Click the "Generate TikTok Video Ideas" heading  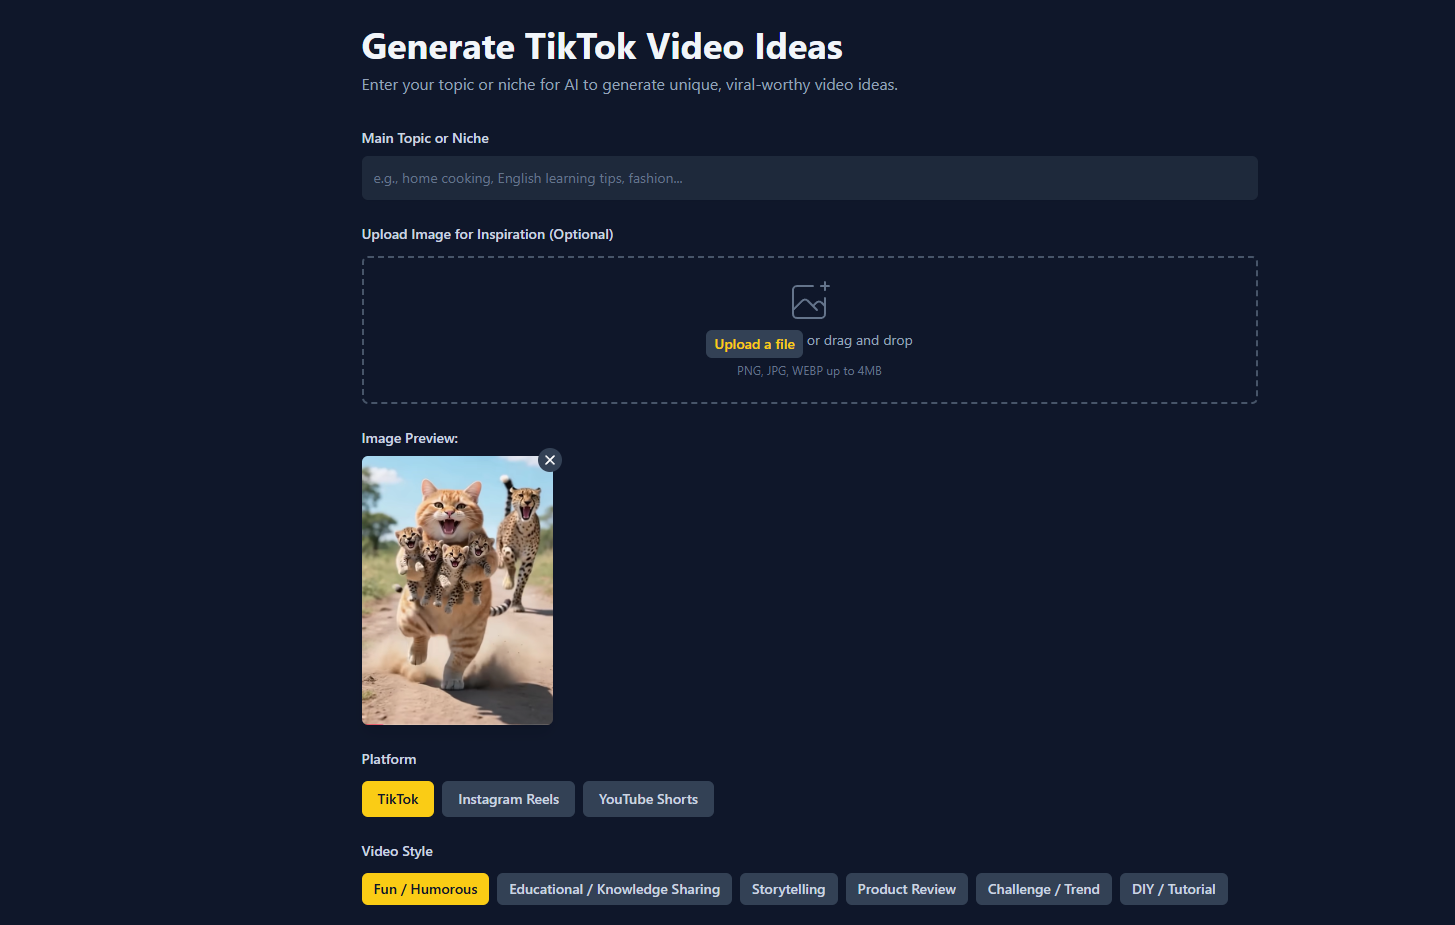tap(602, 47)
